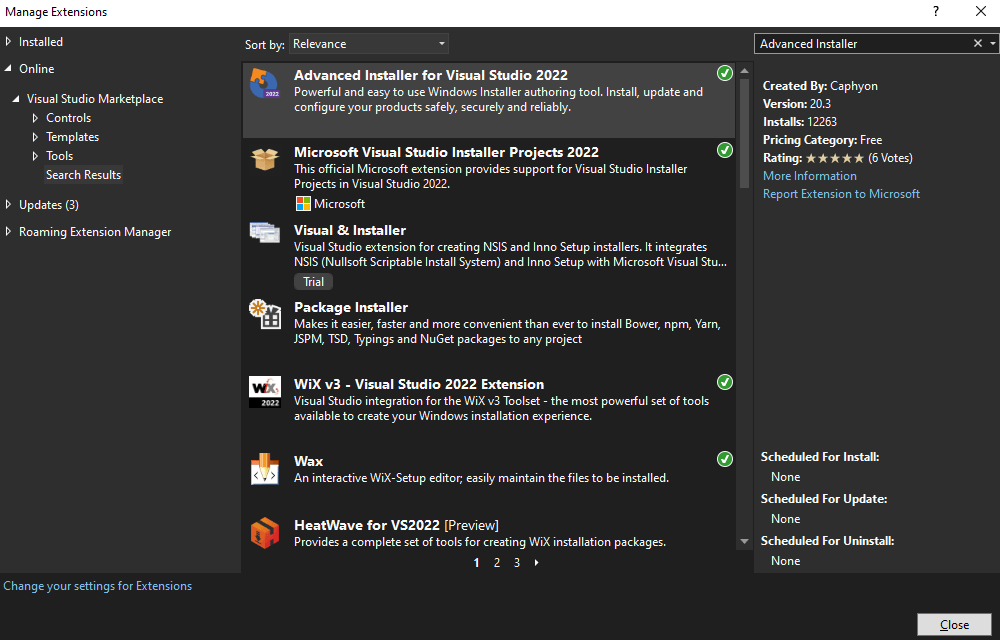The height and width of the screenshot is (640, 1000).
Task: Clear the Advanced Installer search text
Action: tap(978, 43)
